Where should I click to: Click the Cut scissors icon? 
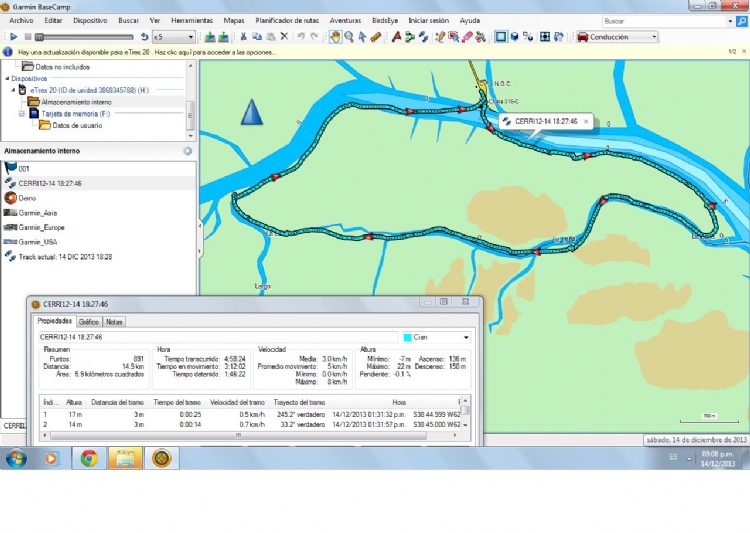coord(243,37)
